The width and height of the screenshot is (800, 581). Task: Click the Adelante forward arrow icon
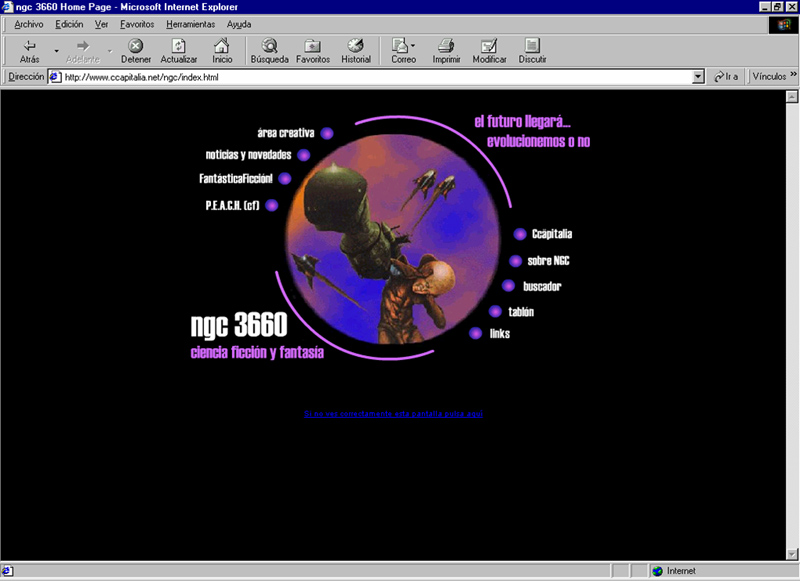[83, 45]
